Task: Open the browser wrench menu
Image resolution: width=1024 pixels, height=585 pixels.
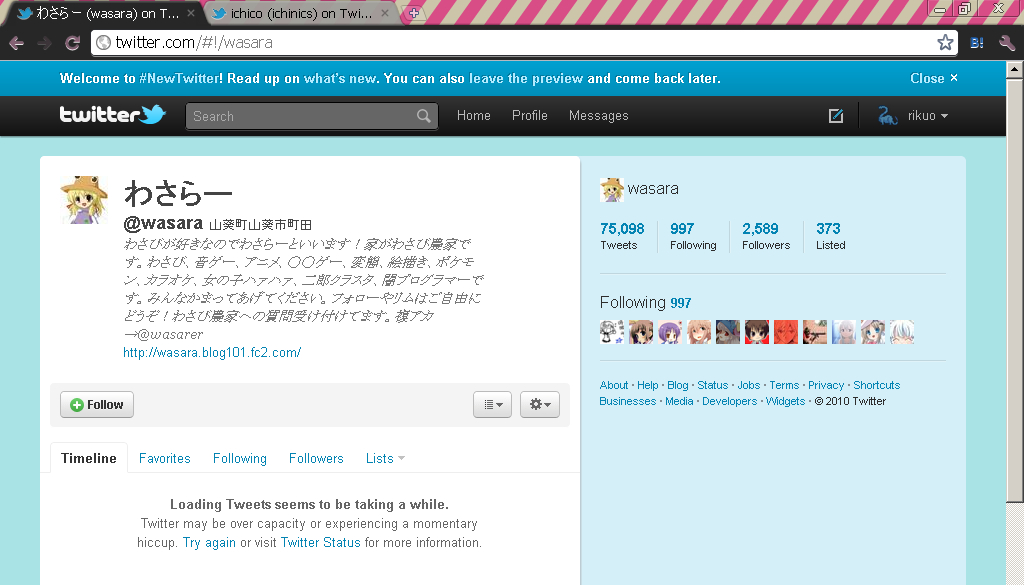Action: pos(1006,43)
